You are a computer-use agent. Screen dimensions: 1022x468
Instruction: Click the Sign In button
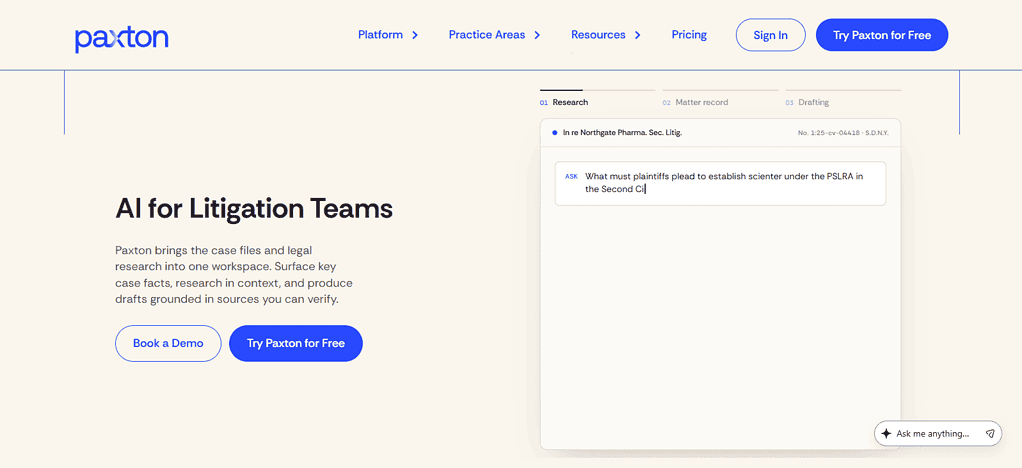(770, 35)
